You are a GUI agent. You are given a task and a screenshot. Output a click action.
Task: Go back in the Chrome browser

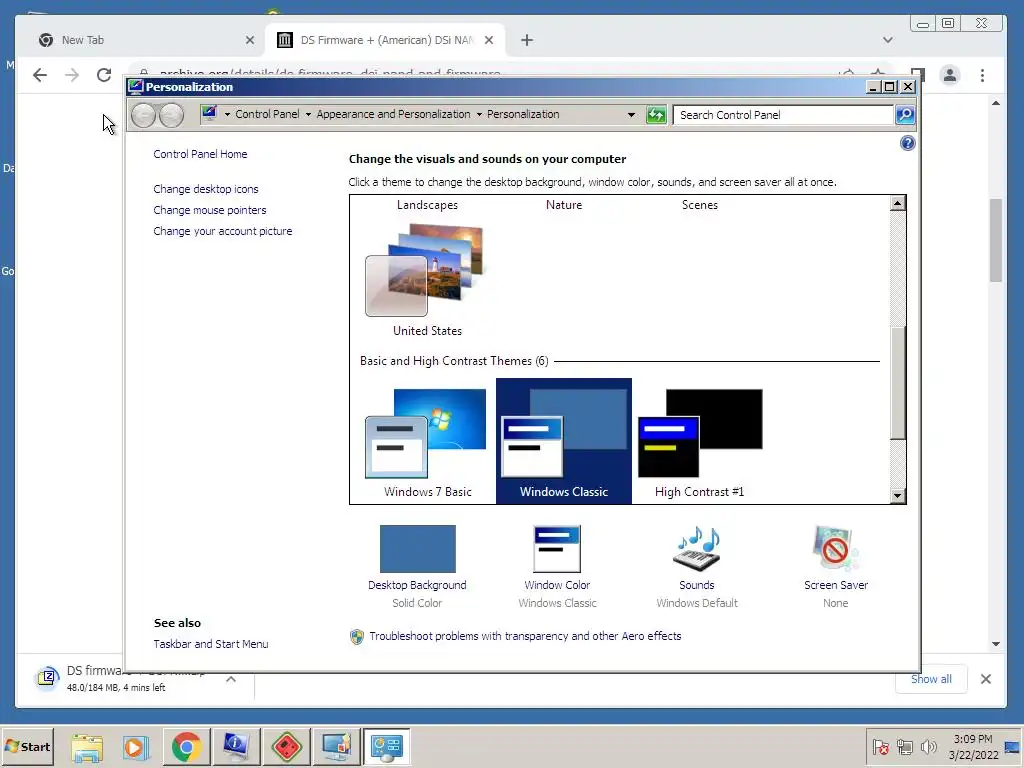point(40,75)
